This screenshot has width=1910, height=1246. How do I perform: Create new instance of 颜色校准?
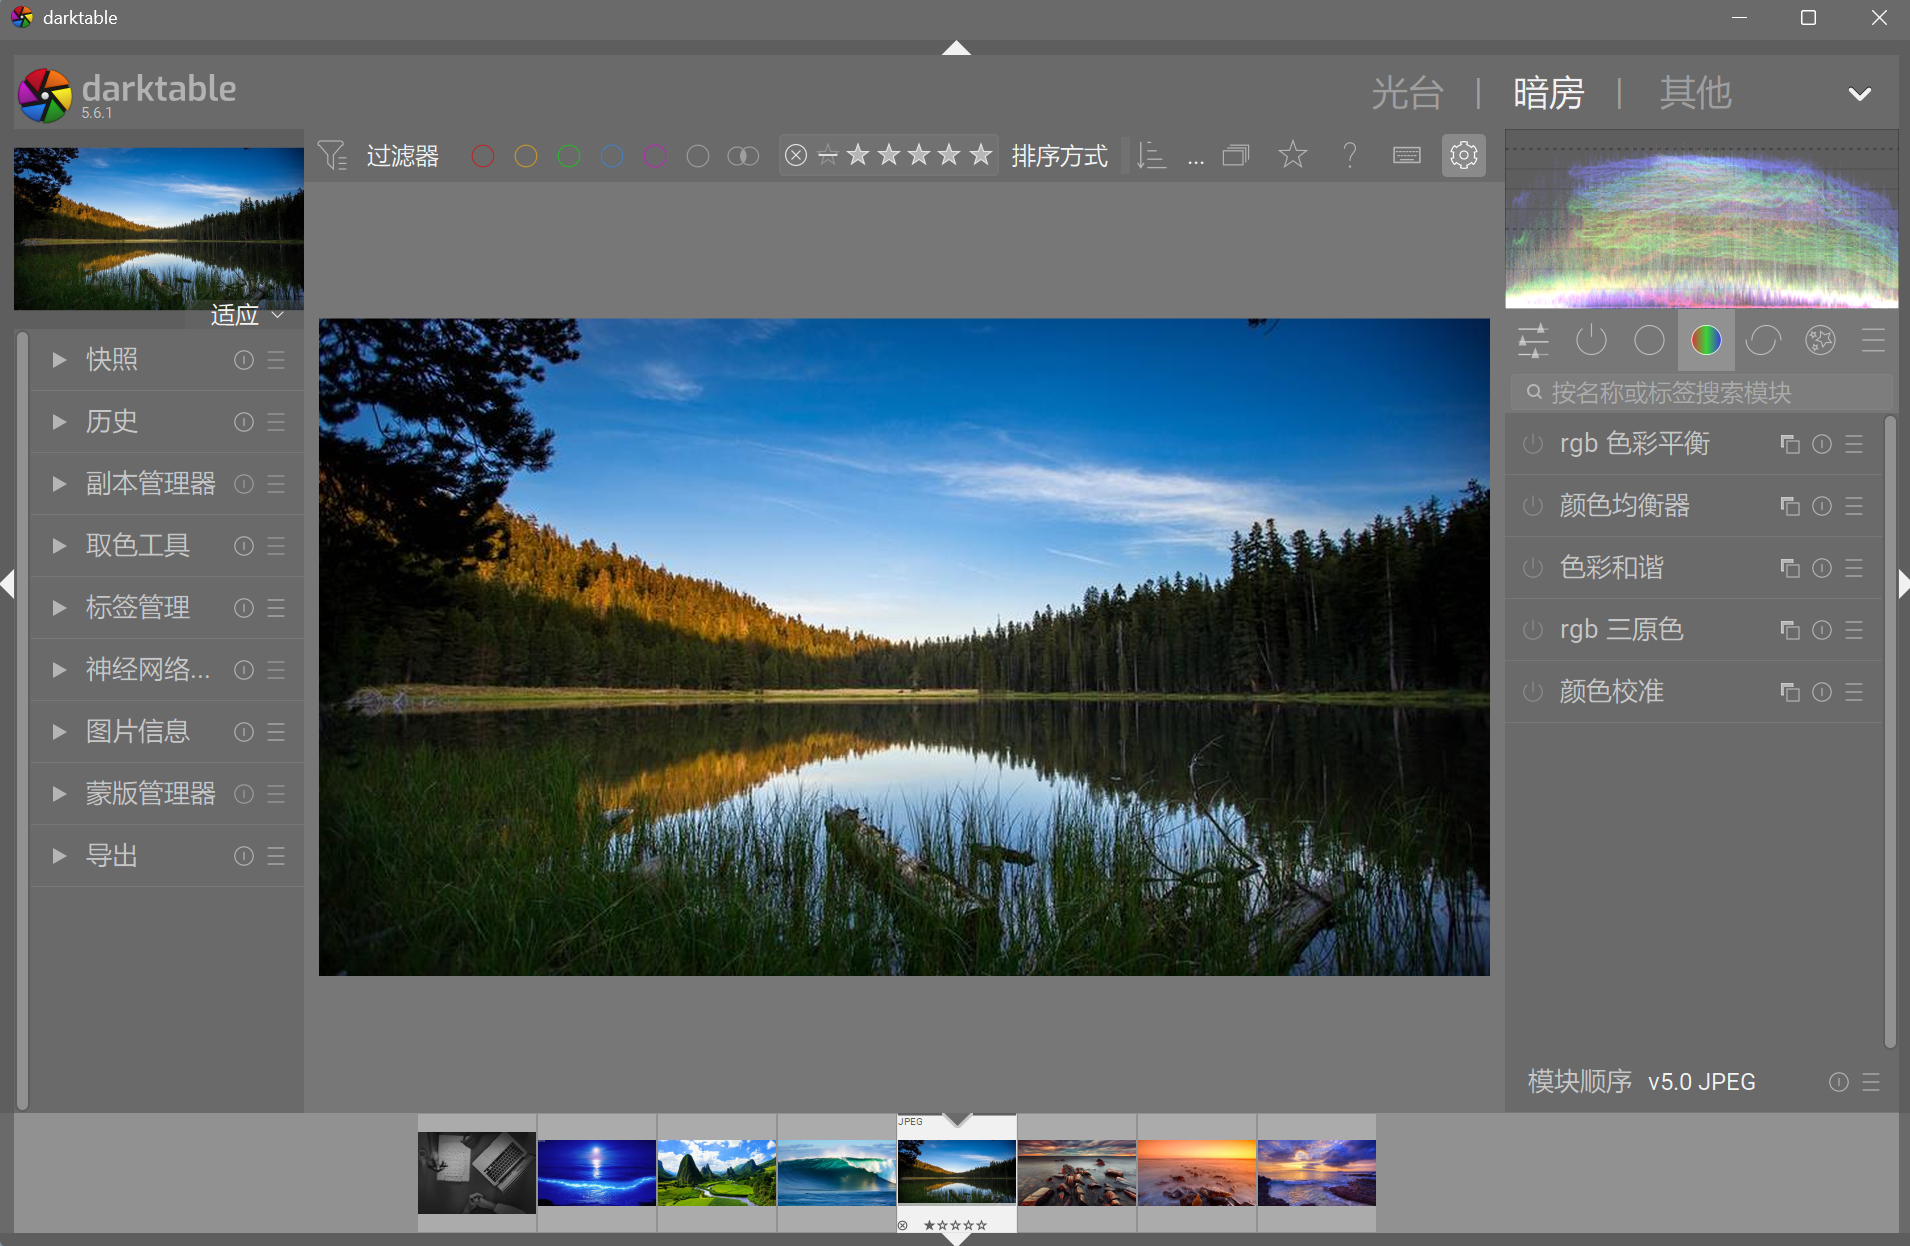coord(1790,692)
